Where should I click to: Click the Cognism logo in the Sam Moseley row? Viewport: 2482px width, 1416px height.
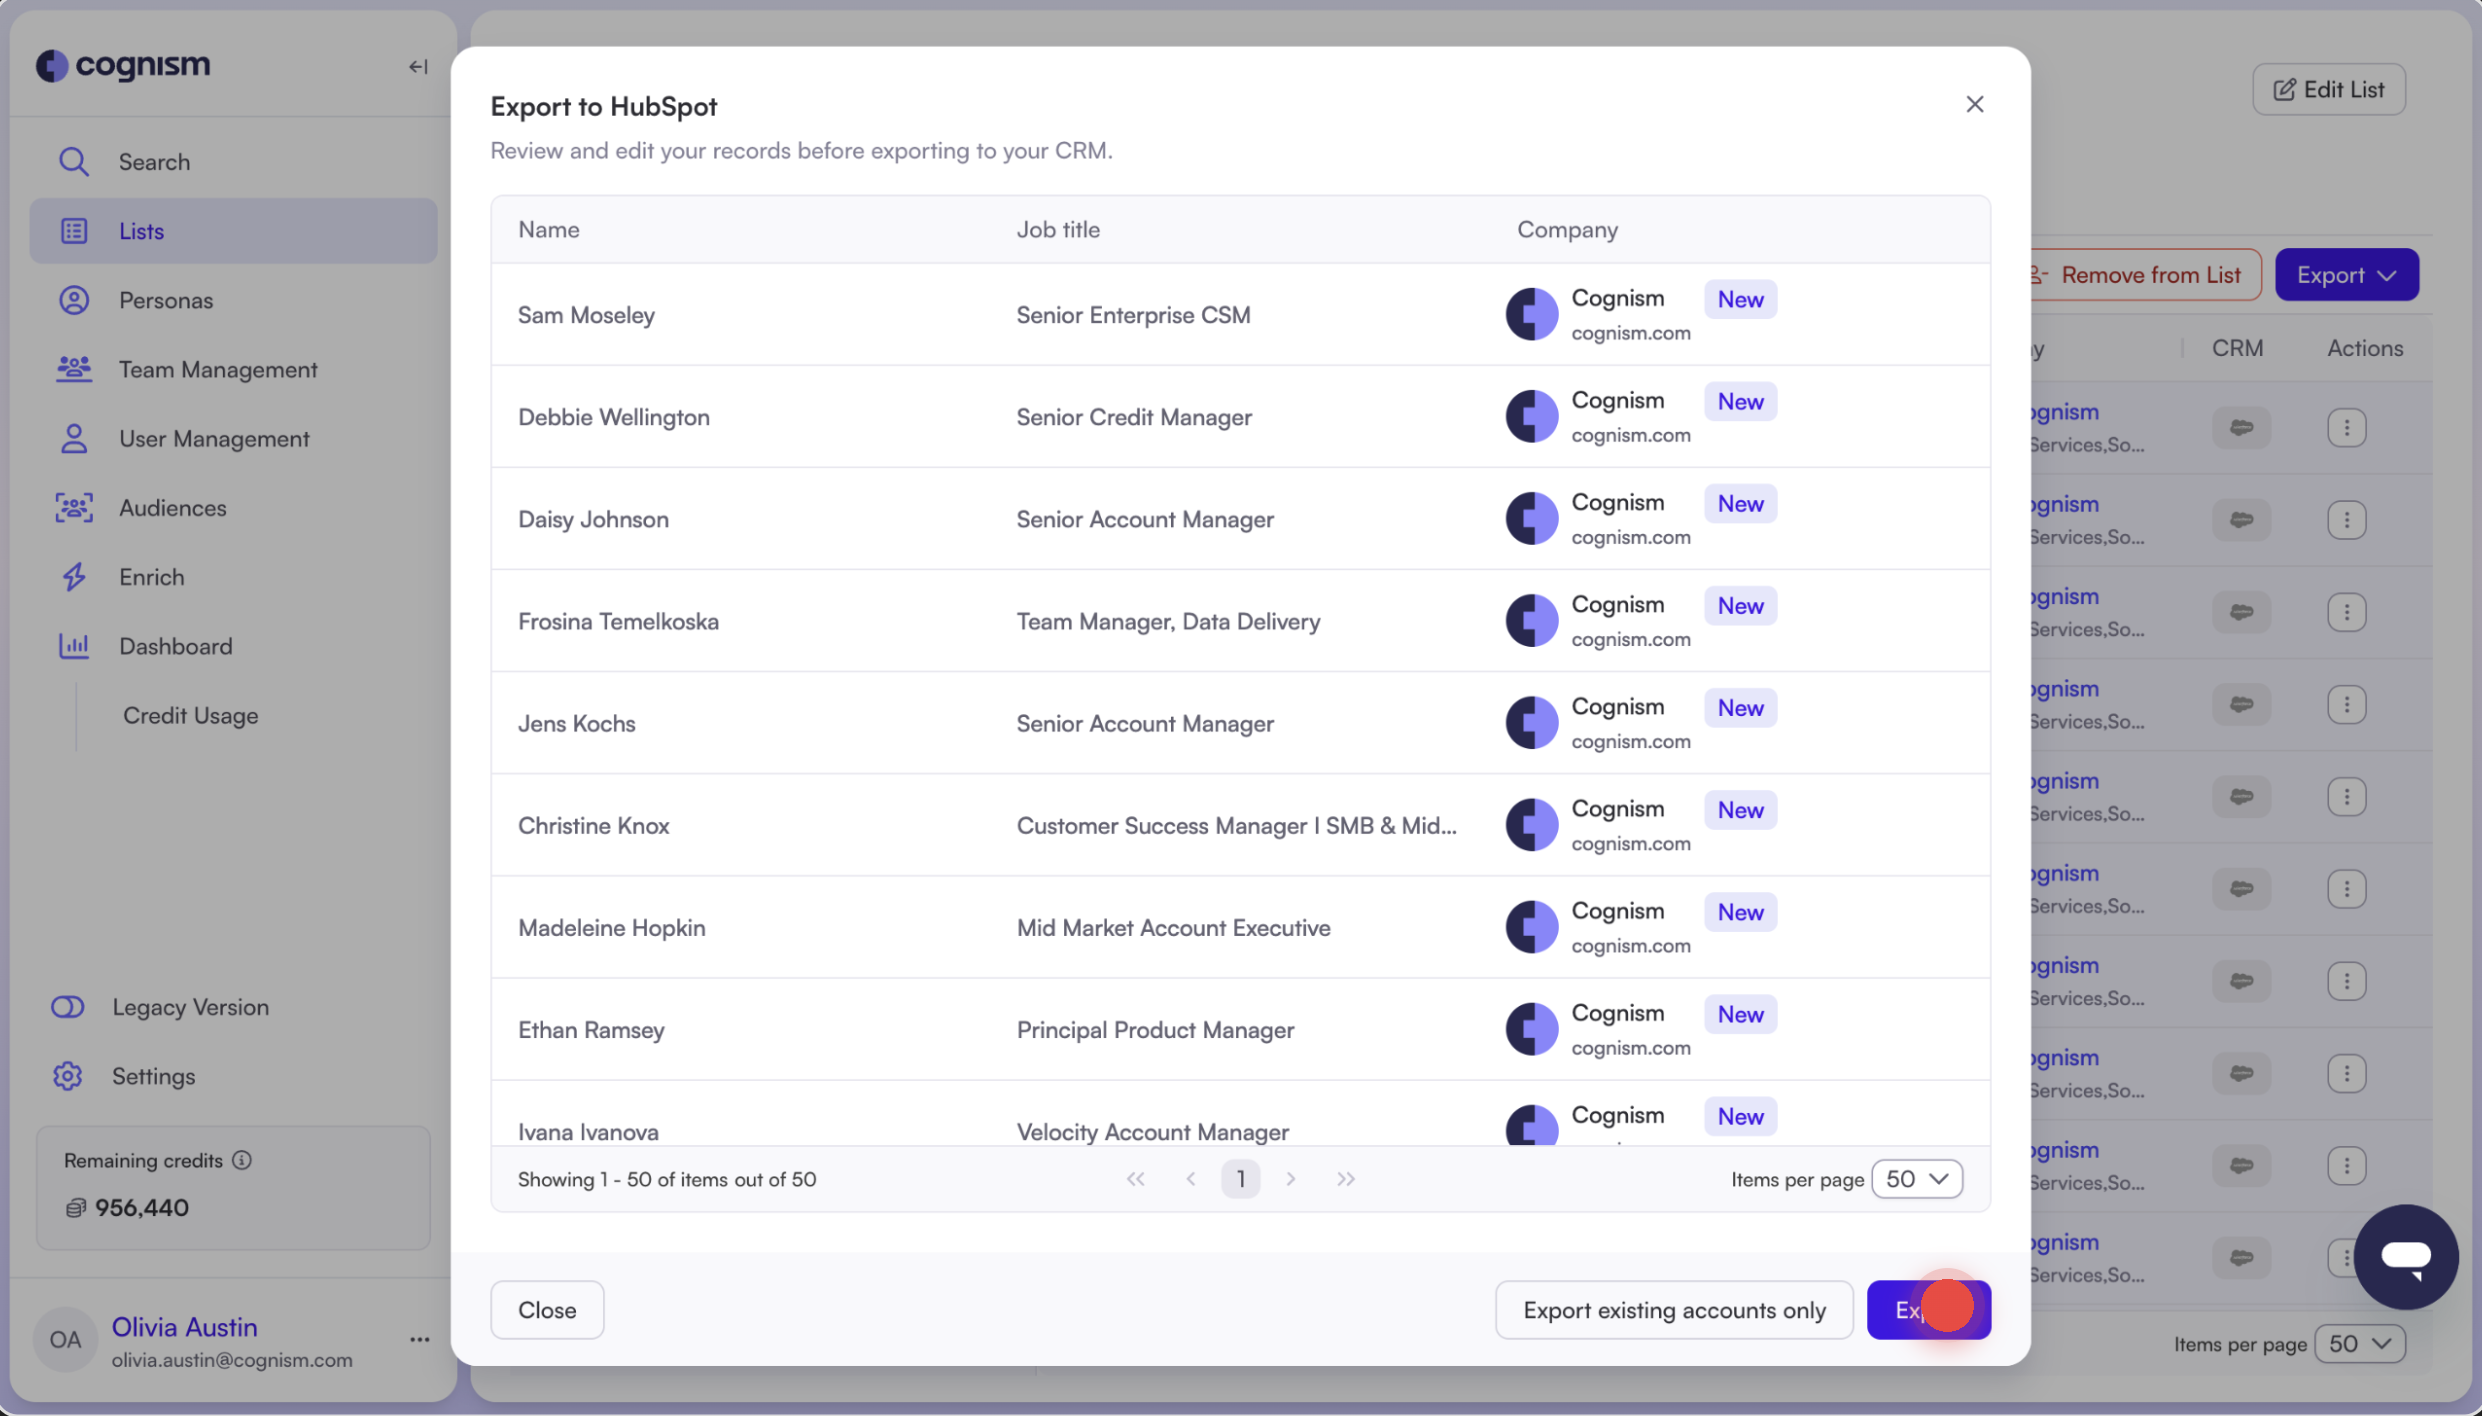click(x=1531, y=314)
